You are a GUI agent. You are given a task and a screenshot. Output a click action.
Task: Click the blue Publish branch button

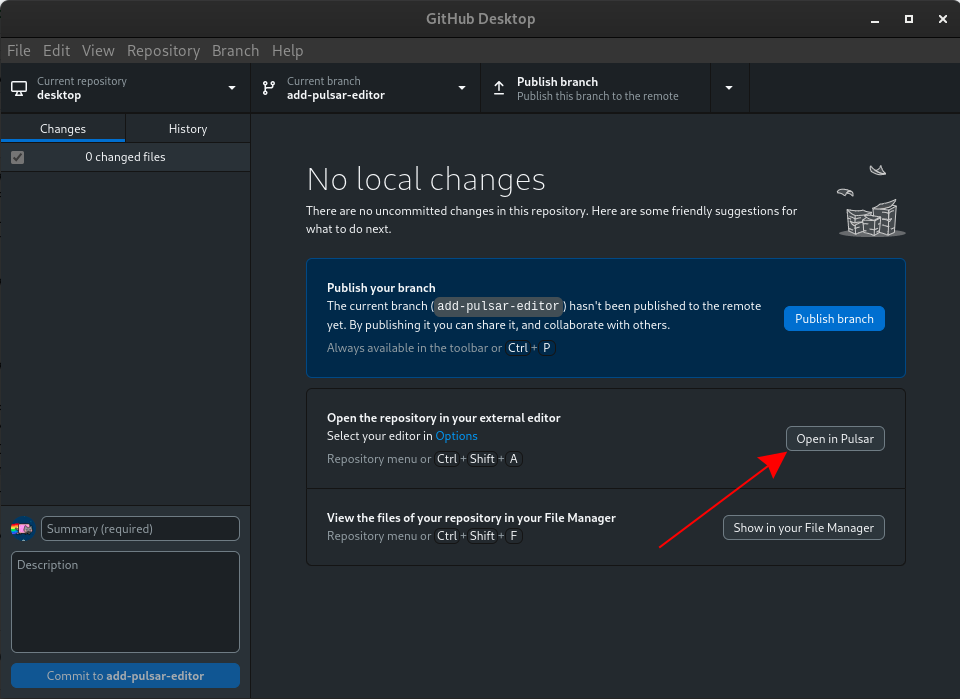834,318
